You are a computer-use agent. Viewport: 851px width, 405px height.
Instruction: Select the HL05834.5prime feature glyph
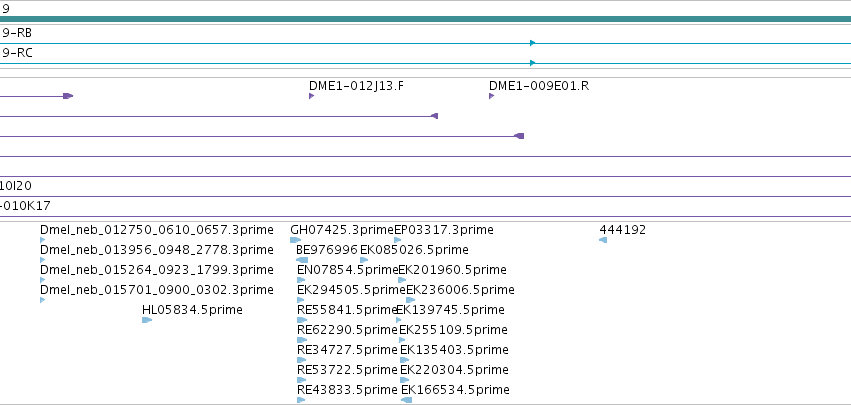(x=147, y=320)
